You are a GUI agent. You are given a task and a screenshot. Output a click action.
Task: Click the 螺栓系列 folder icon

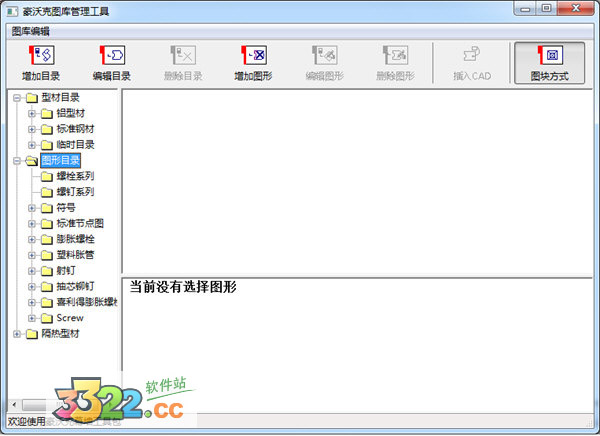[x=47, y=176]
